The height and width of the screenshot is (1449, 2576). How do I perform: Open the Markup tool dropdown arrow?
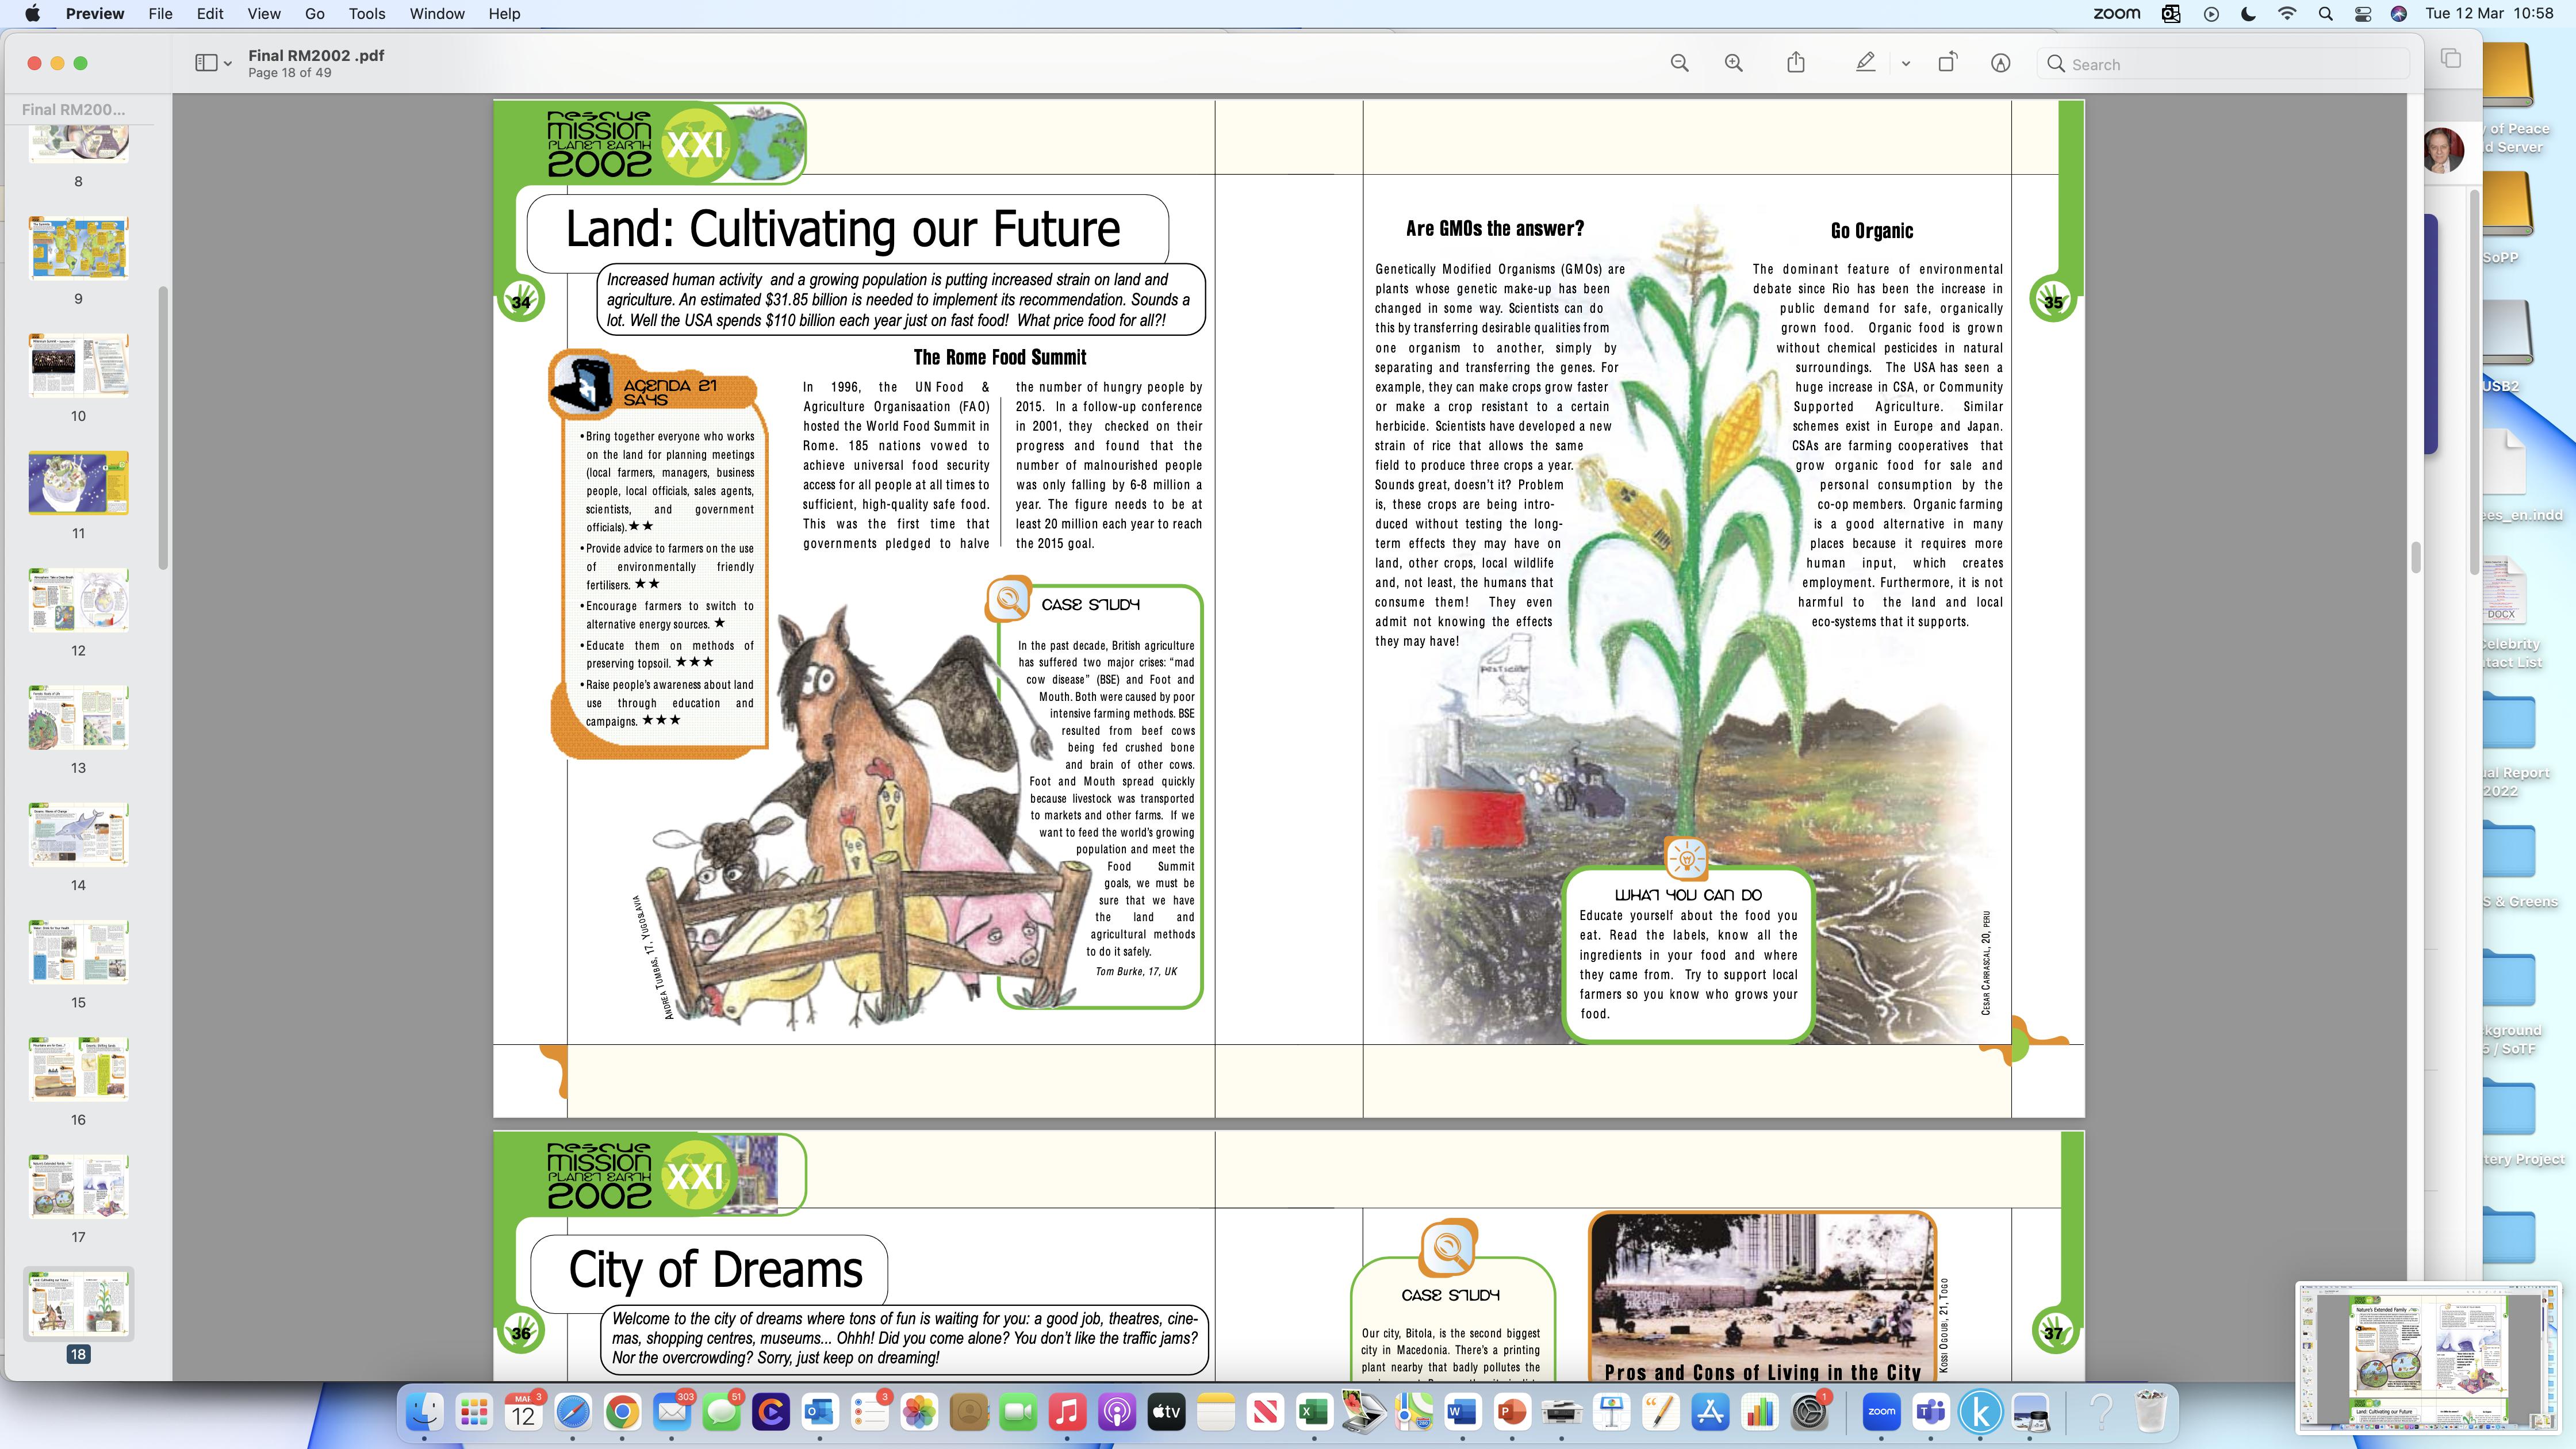(x=1906, y=64)
